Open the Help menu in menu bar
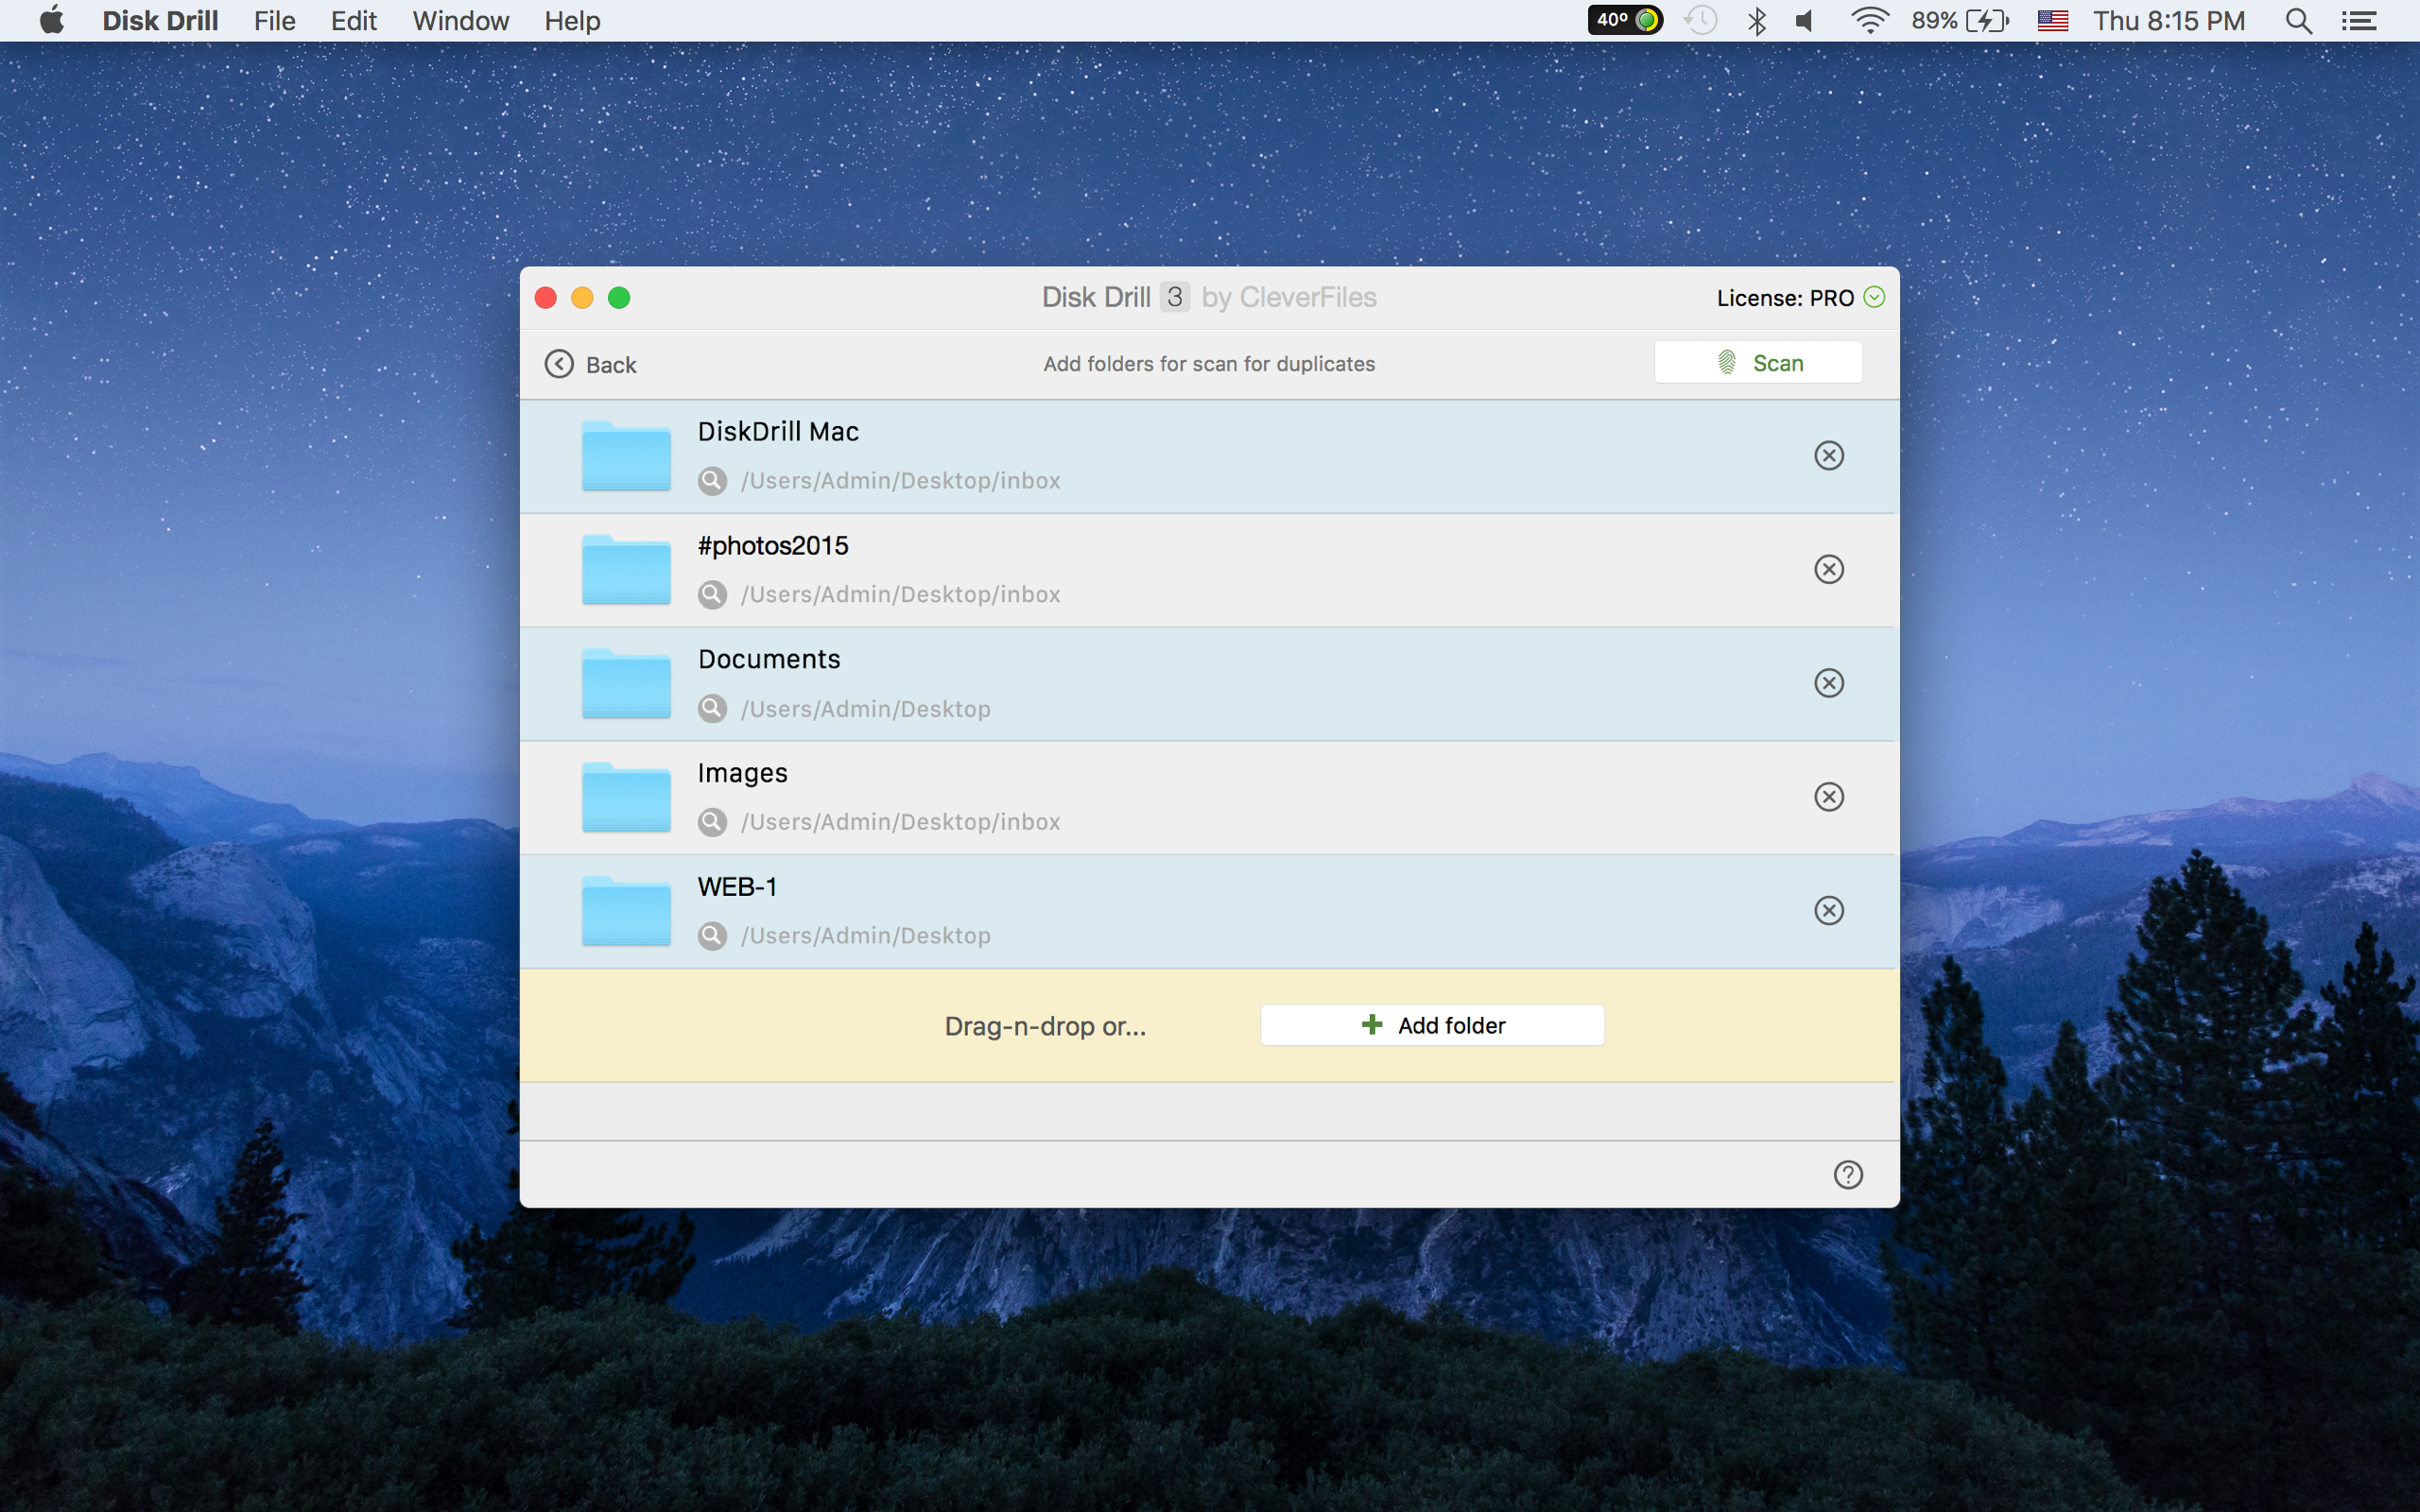Image resolution: width=2420 pixels, height=1512 pixels. pos(572,21)
